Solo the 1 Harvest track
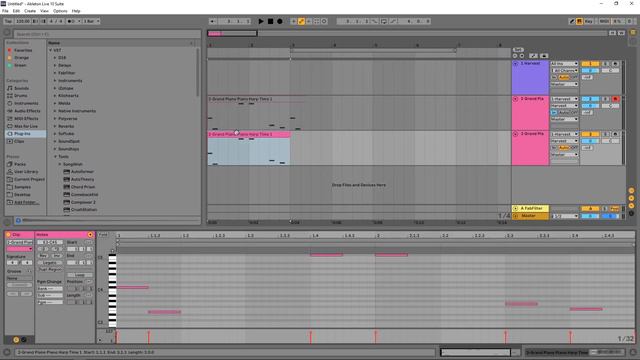Viewport: 640px width, 360px height. point(606,64)
